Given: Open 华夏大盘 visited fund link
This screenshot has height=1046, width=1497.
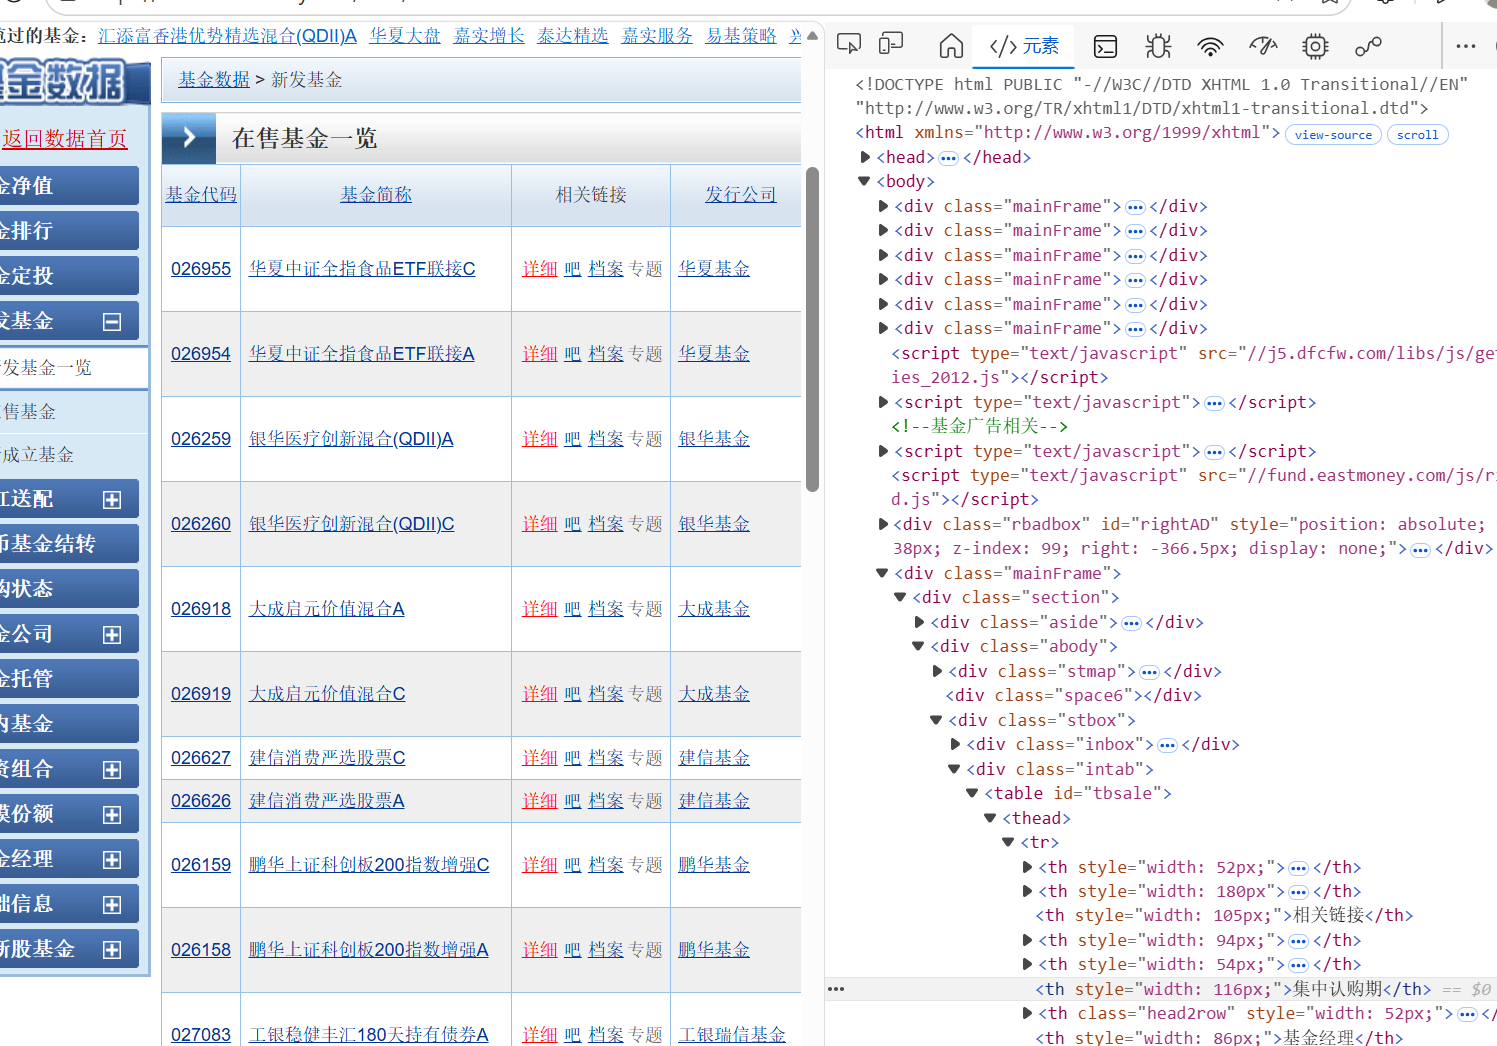Looking at the screenshot, I should 405,36.
